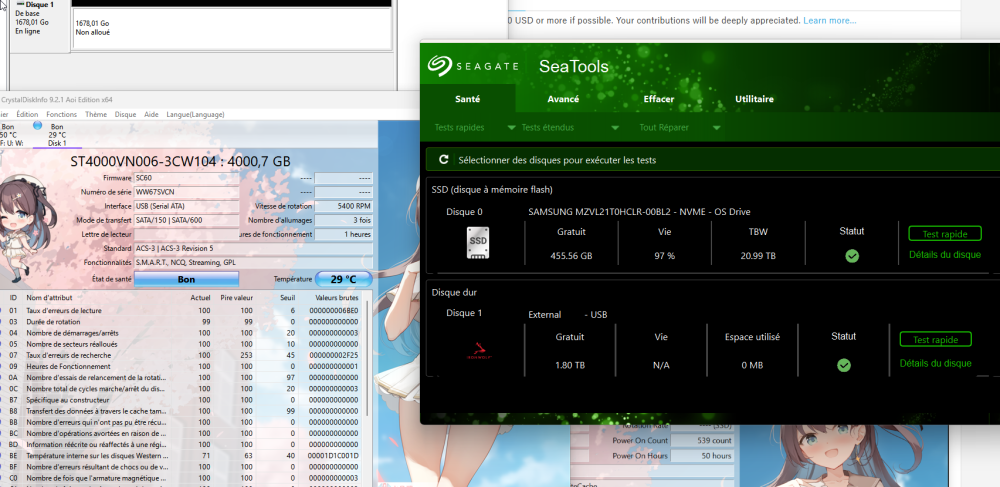Open Détails du disque for external USB drive
Viewport: 1000px width, 487px height.
(935, 363)
